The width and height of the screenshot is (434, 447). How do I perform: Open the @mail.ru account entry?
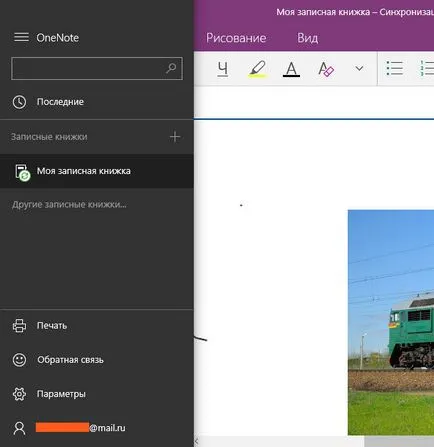pyautogui.click(x=97, y=428)
